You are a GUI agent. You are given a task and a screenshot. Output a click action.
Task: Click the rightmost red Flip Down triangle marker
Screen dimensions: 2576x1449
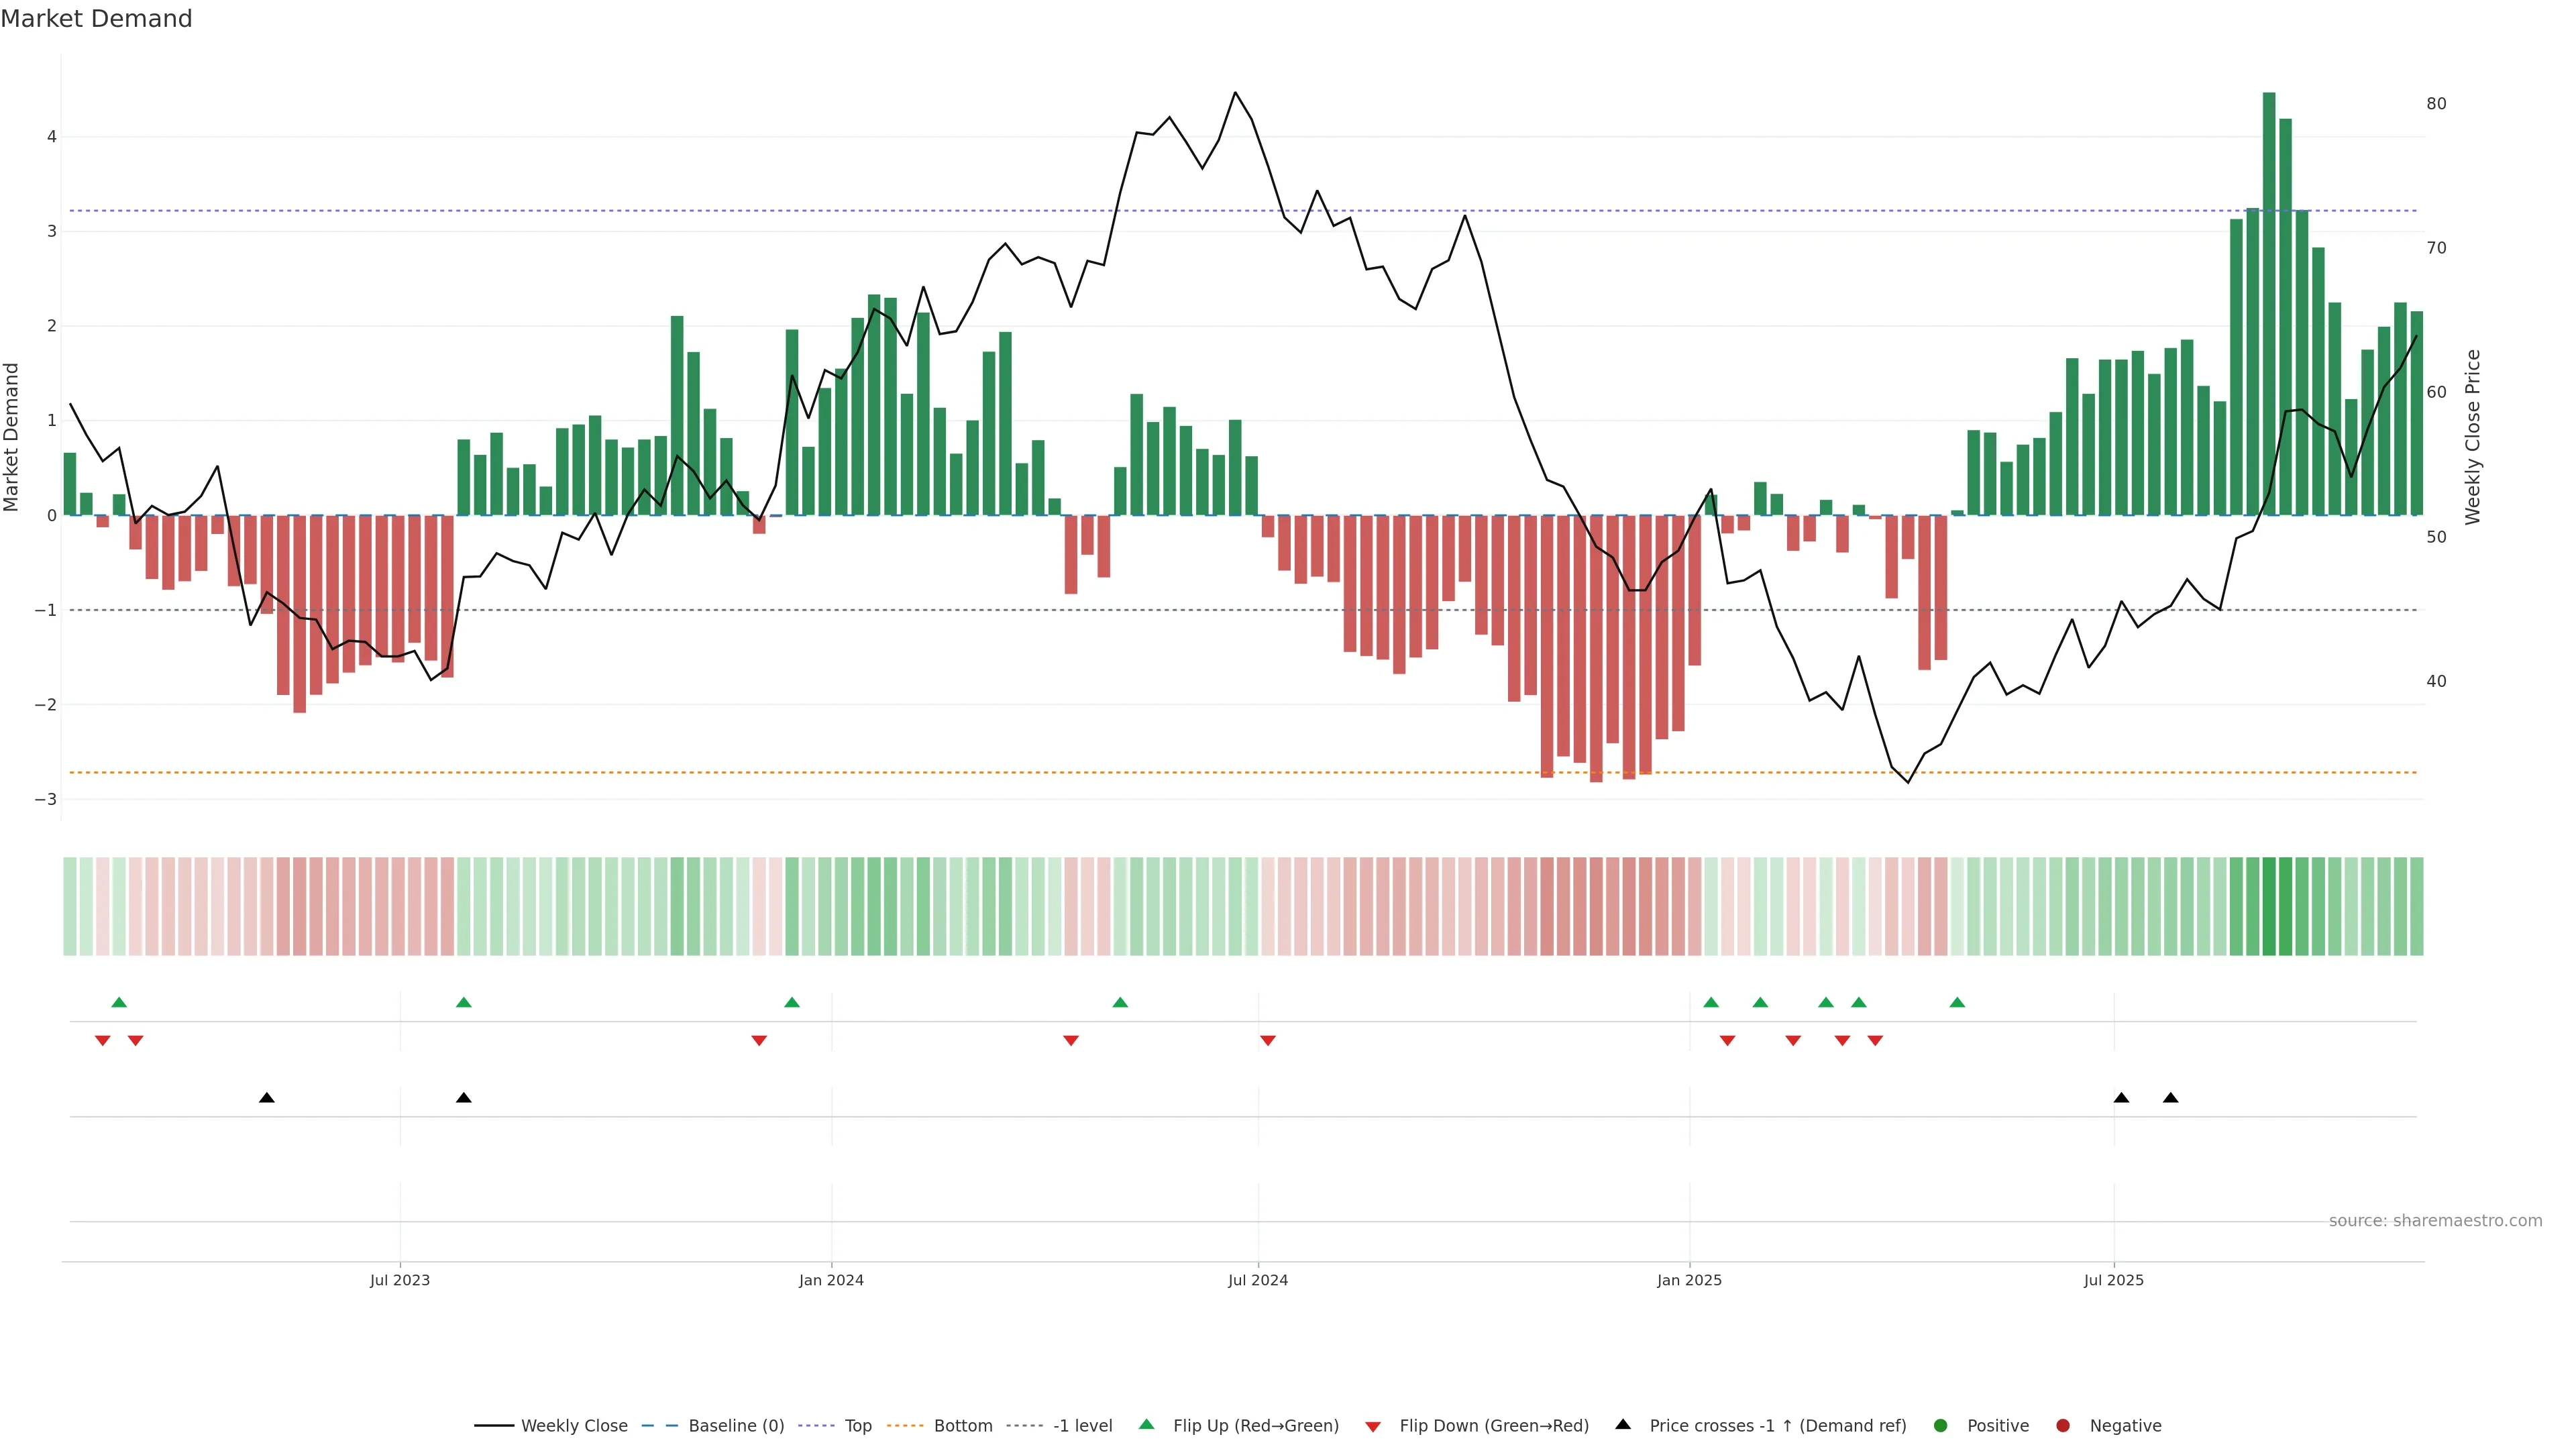coord(1875,1041)
